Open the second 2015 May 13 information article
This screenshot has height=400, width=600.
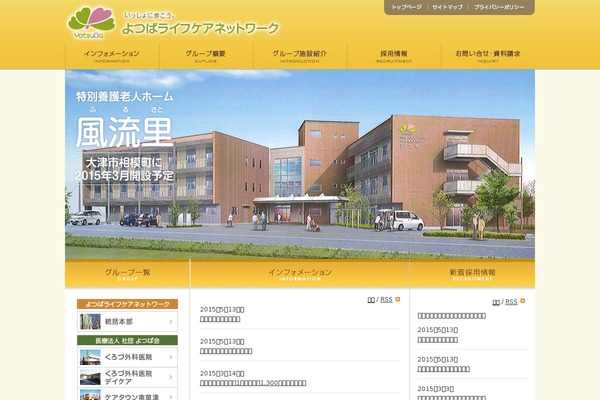[x=226, y=351]
